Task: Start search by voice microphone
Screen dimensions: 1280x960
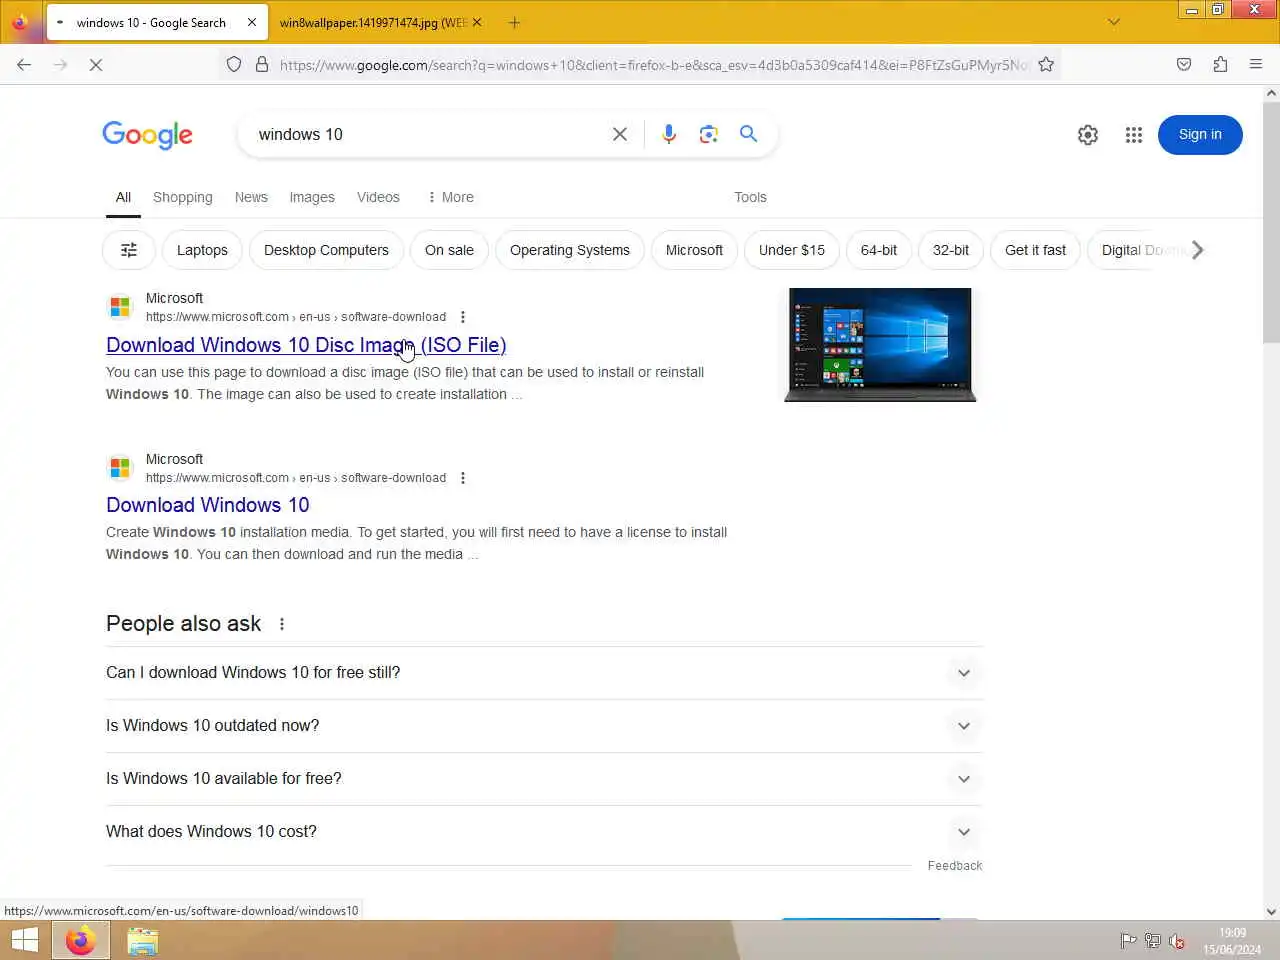Action: tap(669, 134)
